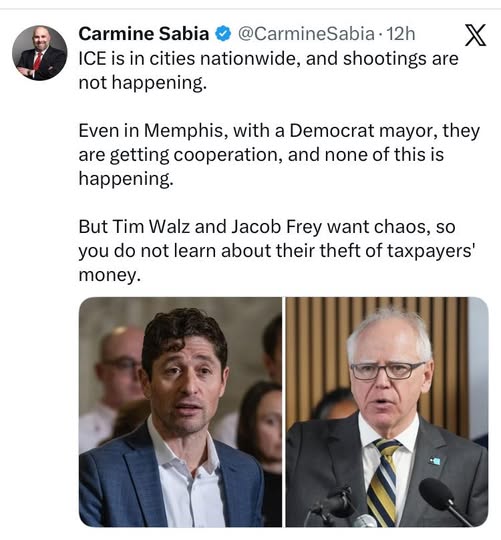Open the left photo of dark-haired man
The image size is (501, 540).
tap(180, 412)
